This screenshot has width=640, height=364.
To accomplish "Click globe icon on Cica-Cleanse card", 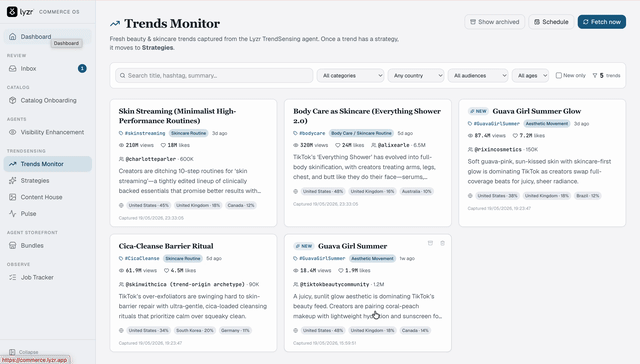I will click(x=121, y=331).
